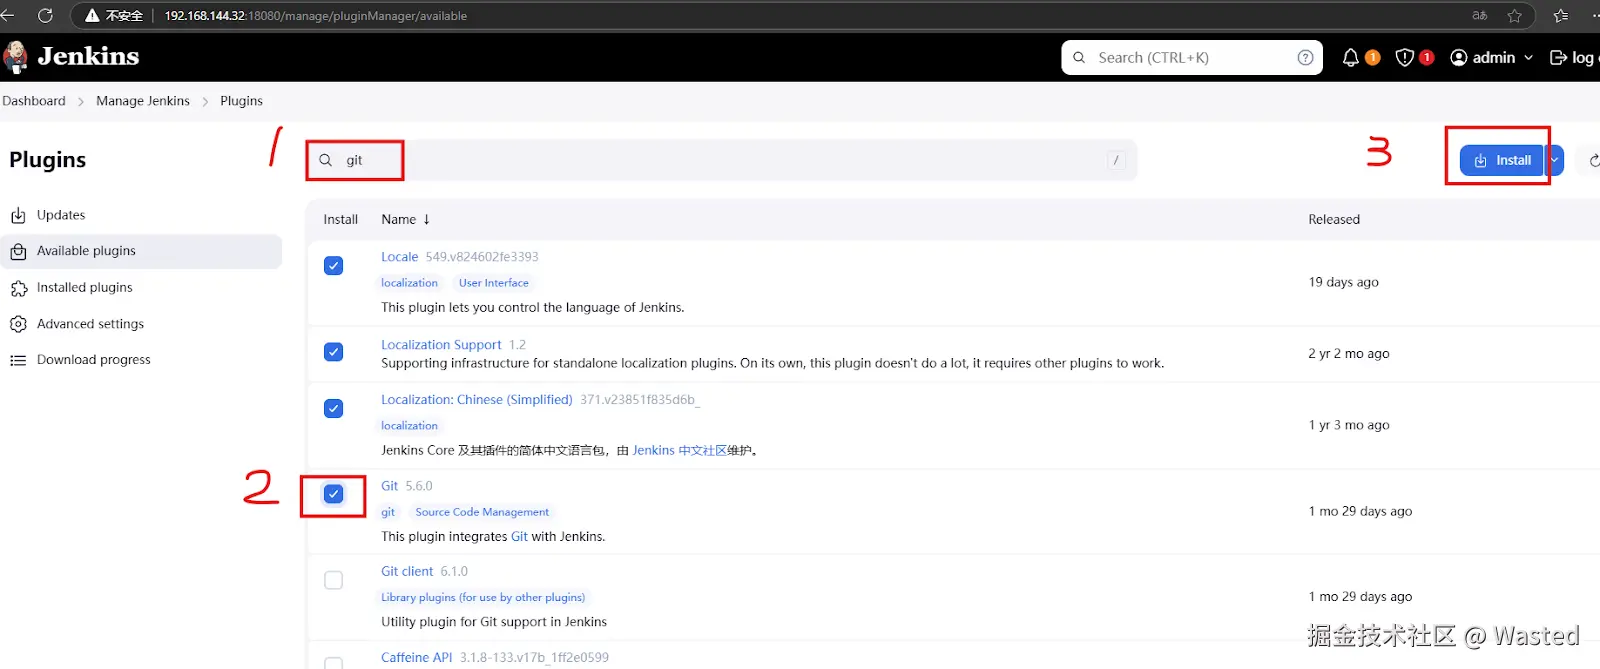Image resolution: width=1600 pixels, height=669 pixels.
Task: Open the Git plugin link
Action: click(389, 486)
